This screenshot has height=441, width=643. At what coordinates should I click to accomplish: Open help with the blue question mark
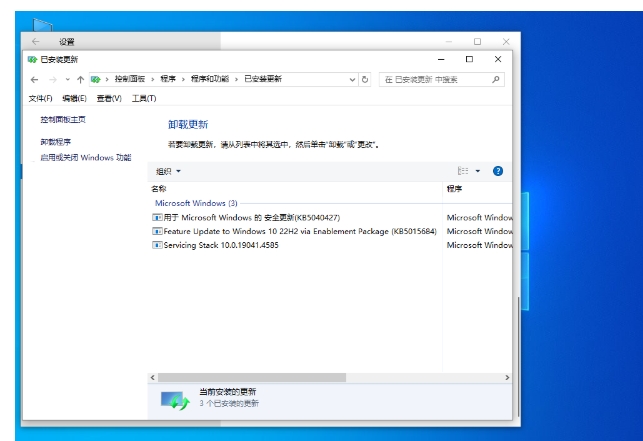coord(498,171)
